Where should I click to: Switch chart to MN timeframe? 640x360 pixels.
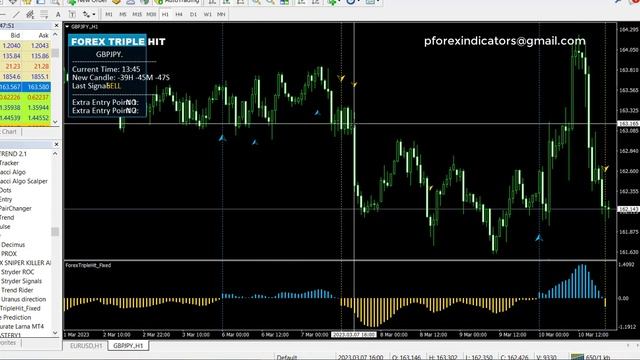pyautogui.click(x=221, y=14)
